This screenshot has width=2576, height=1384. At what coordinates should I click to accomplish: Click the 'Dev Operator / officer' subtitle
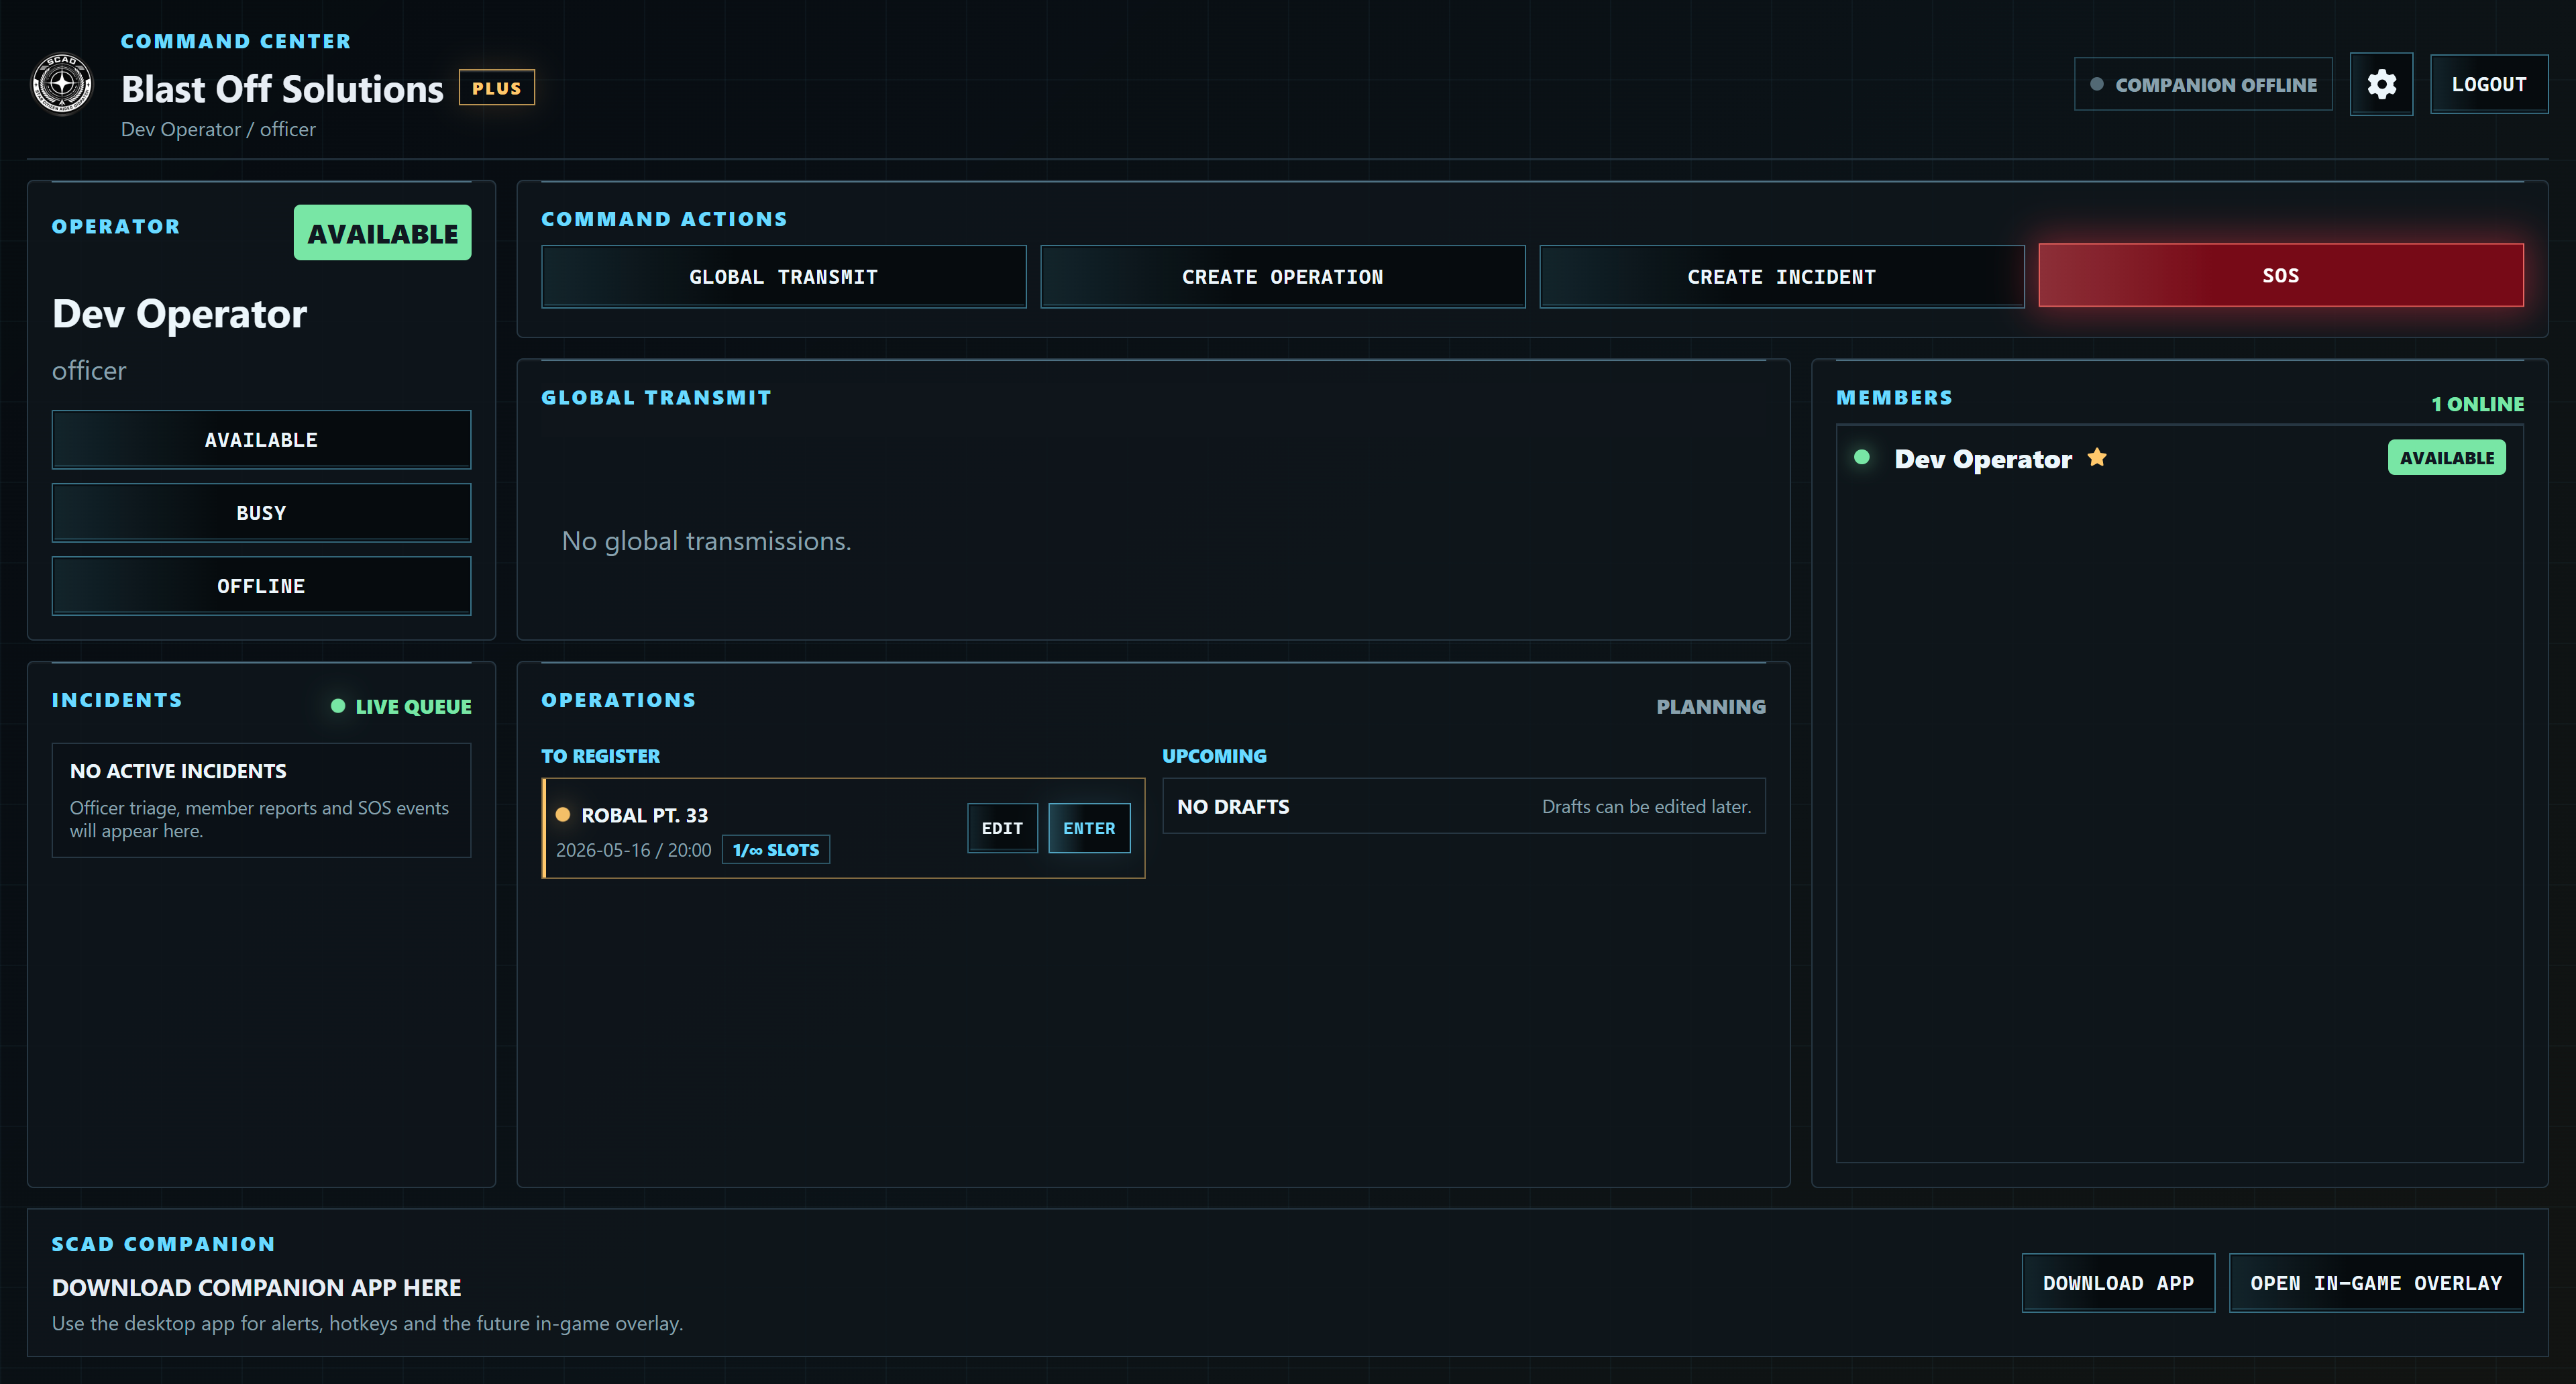(x=218, y=129)
